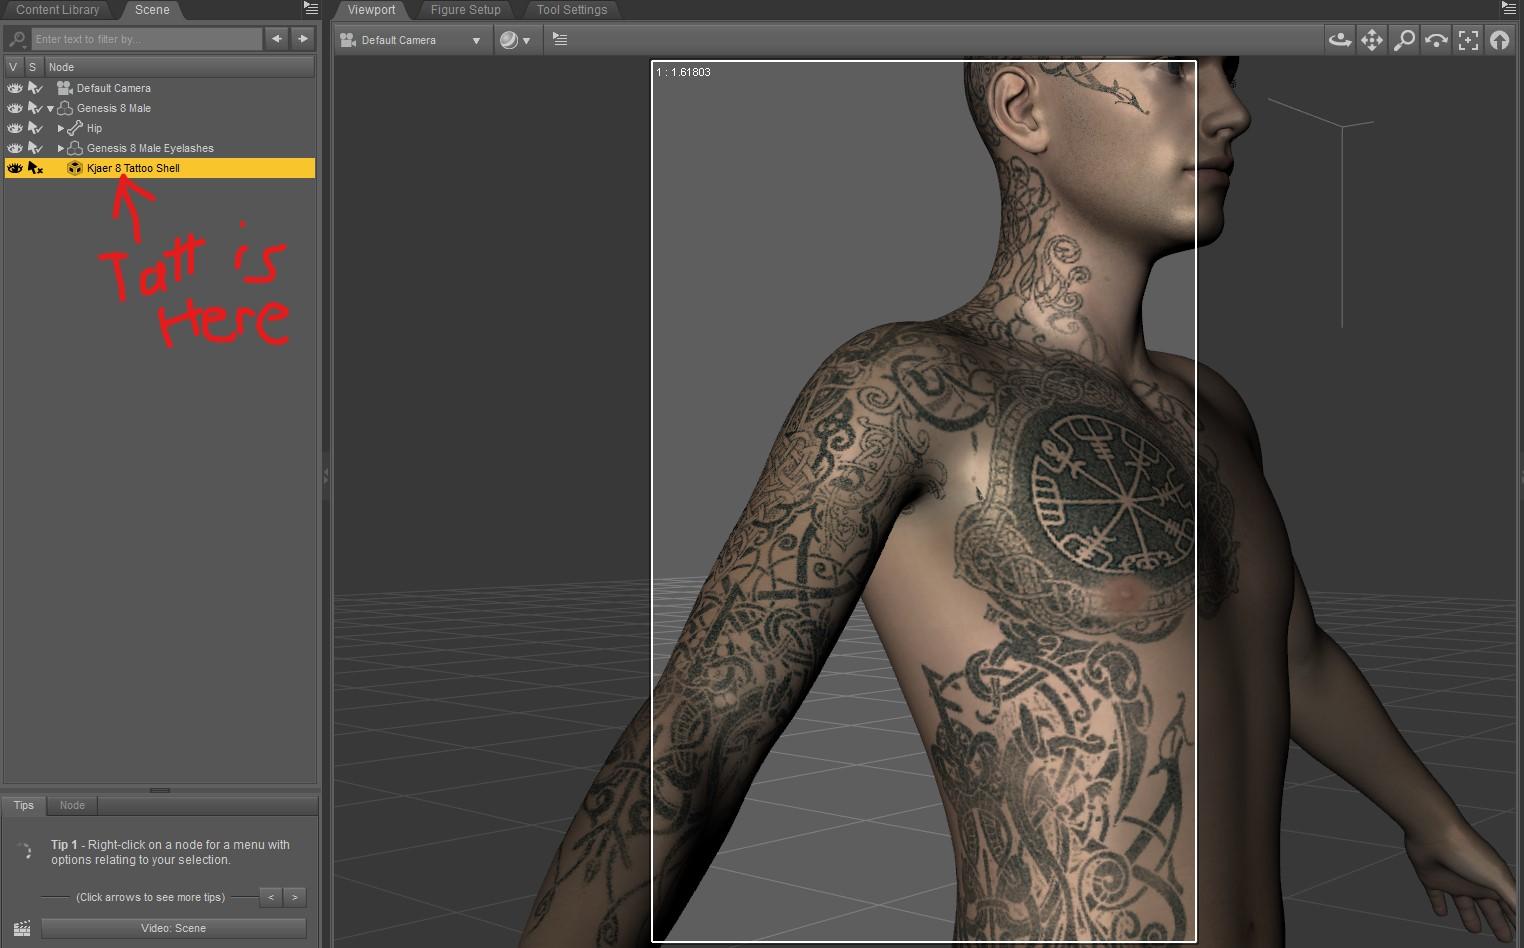Open the Figure Setup tab
The height and width of the screenshot is (948, 1524).
pos(466,10)
